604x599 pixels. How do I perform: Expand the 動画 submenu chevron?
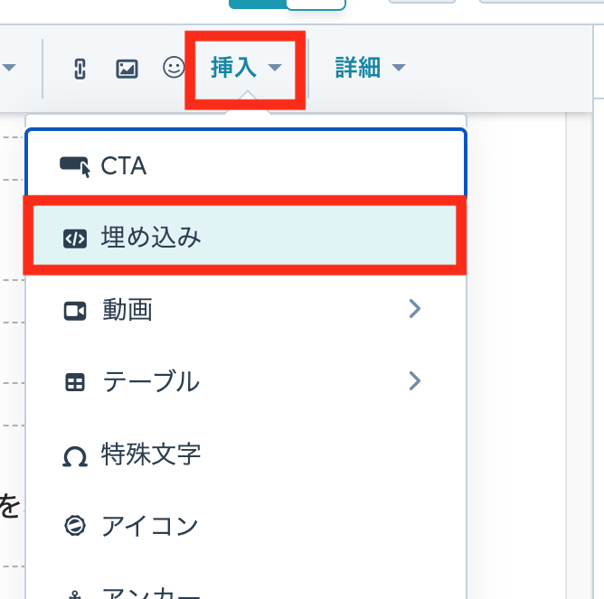click(415, 309)
